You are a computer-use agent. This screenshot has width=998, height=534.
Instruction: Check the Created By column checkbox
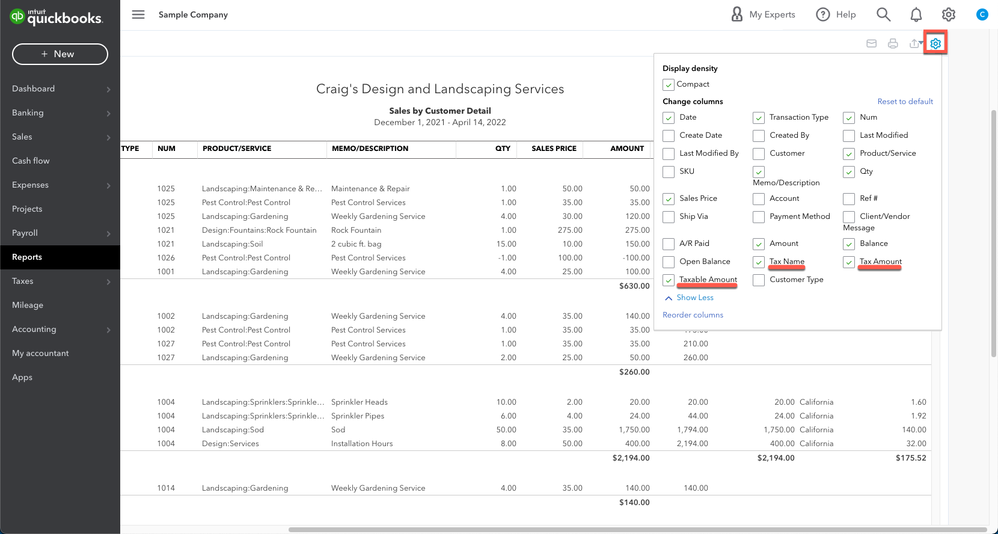[x=759, y=136]
